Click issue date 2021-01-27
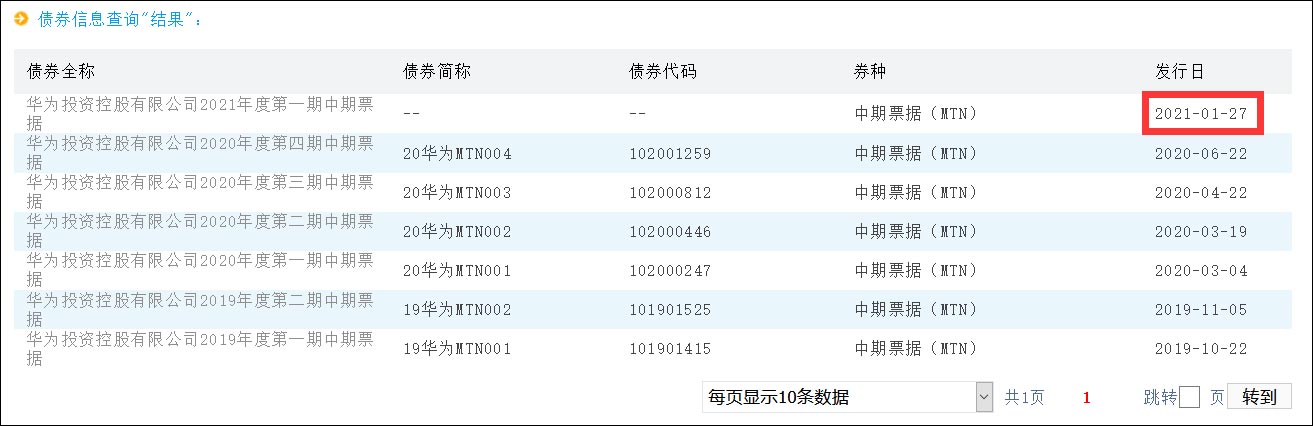The width and height of the screenshot is (1313, 426). coord(1201,114)
